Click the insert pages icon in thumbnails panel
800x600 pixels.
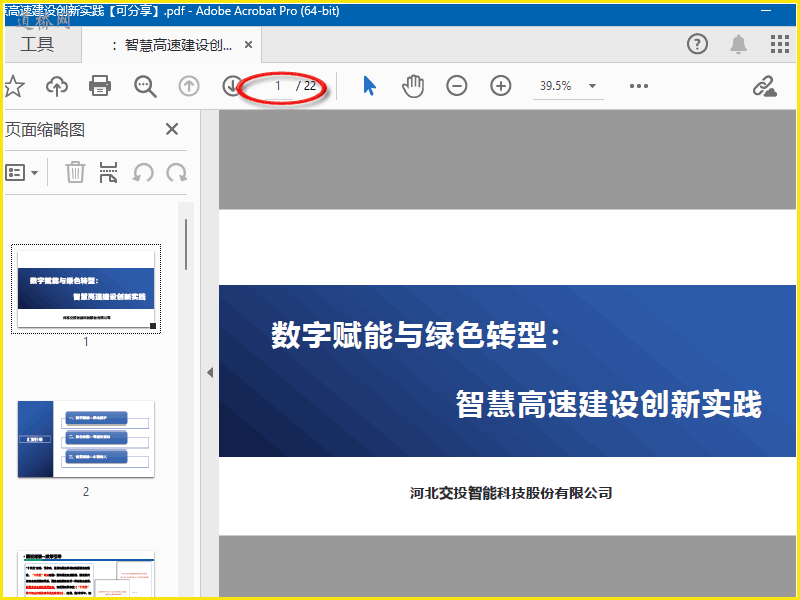108,172
